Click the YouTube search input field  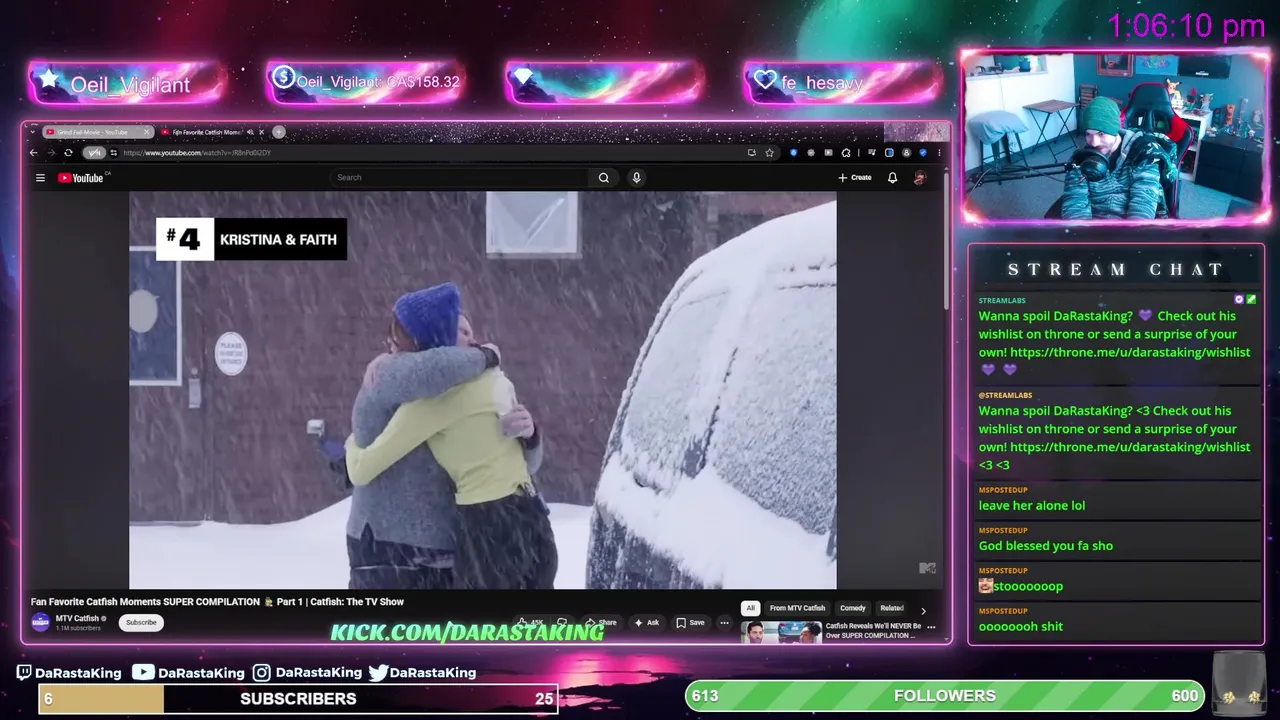(460, 177)
